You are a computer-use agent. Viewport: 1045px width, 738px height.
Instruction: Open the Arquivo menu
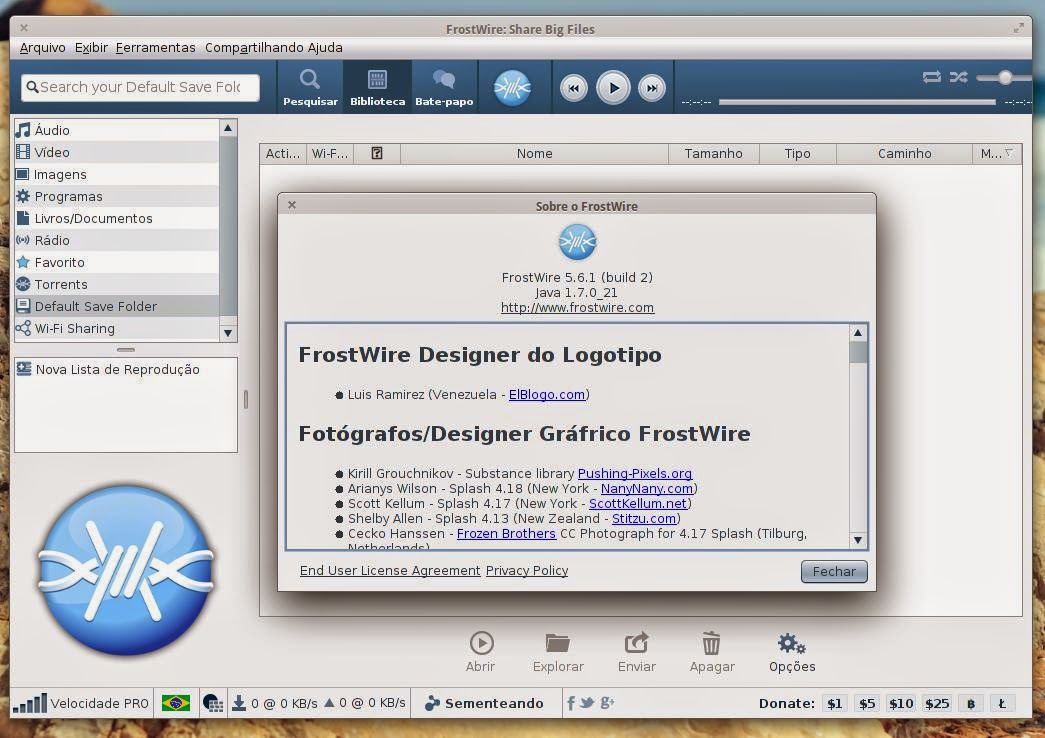(x=43, y=47)
